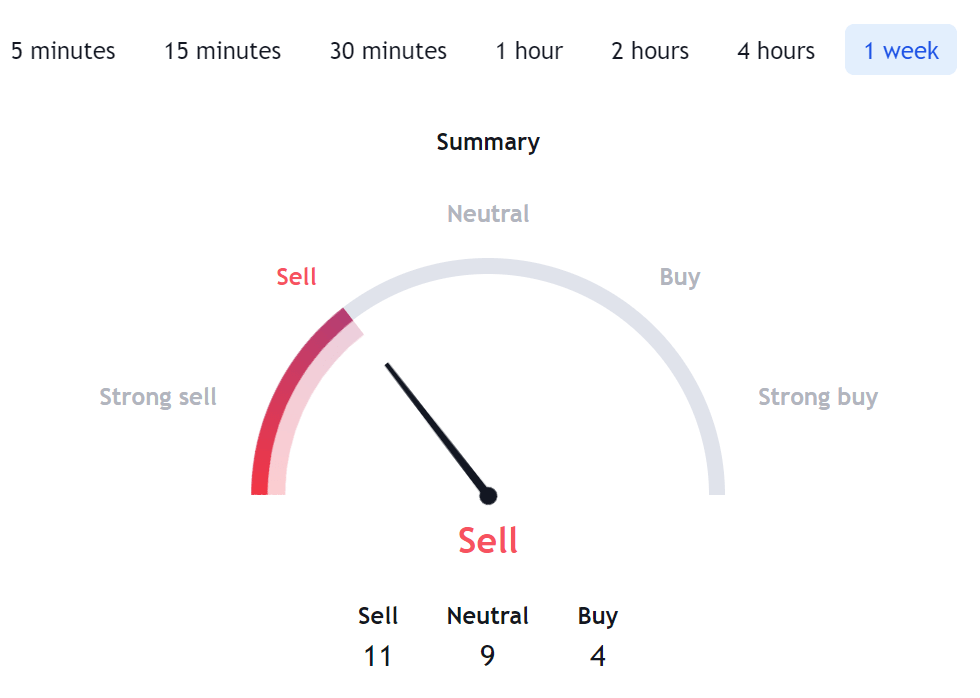The image size is (980, 698).
Task: Switch to the 4 hours tab
Action: click(776, 51)
